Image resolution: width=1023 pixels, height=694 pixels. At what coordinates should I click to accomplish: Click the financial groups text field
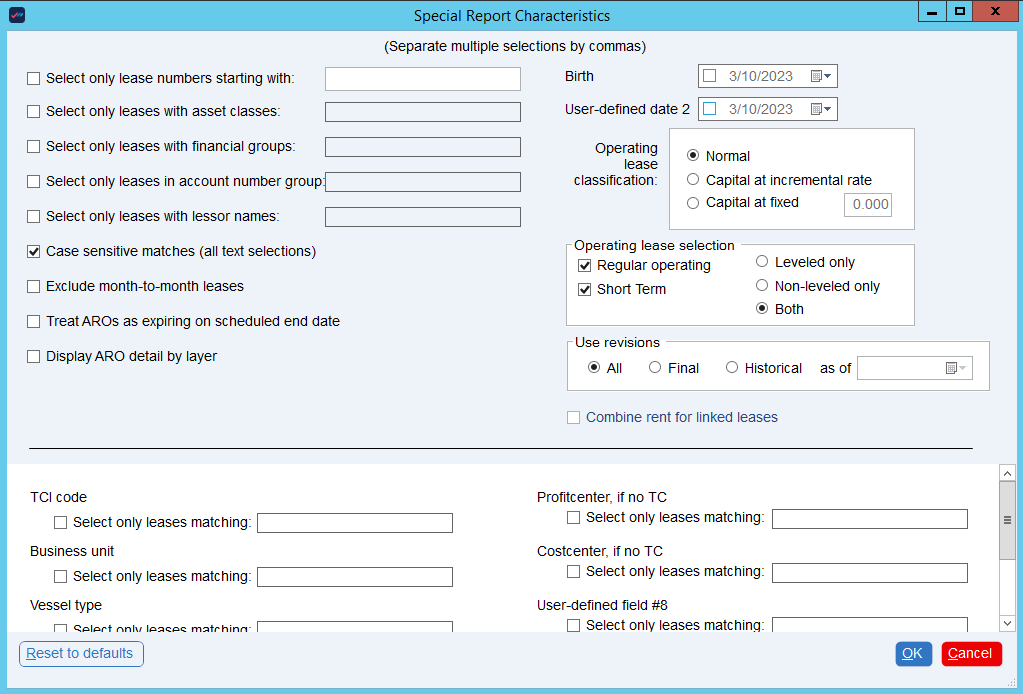(x=423, y=147)
